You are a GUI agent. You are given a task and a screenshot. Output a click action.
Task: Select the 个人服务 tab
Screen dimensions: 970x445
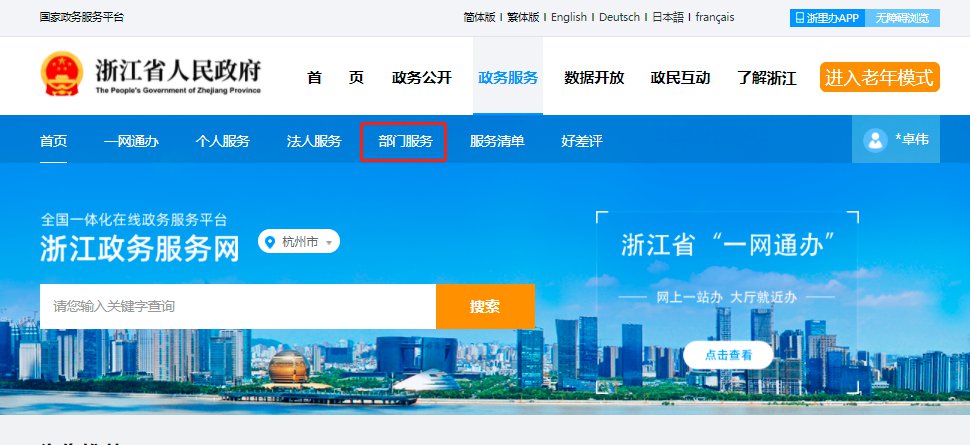tap(223, 141)
